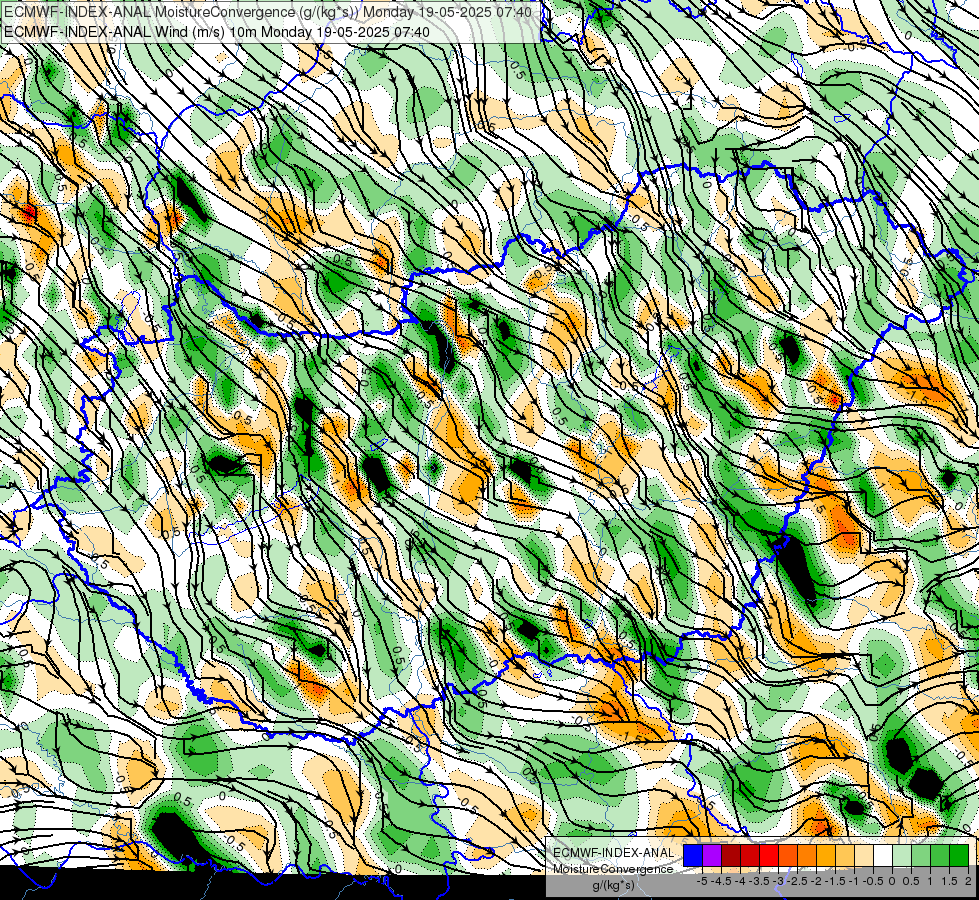
Task: Click the purple legend color swatch
Action: pos(712,855)
